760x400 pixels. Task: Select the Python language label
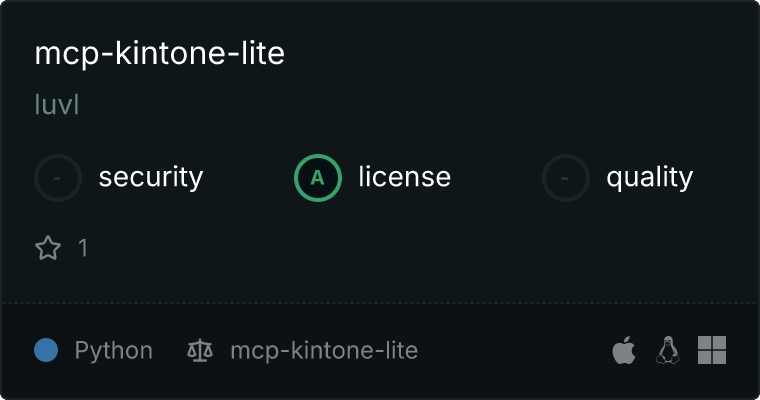(113, 350)
